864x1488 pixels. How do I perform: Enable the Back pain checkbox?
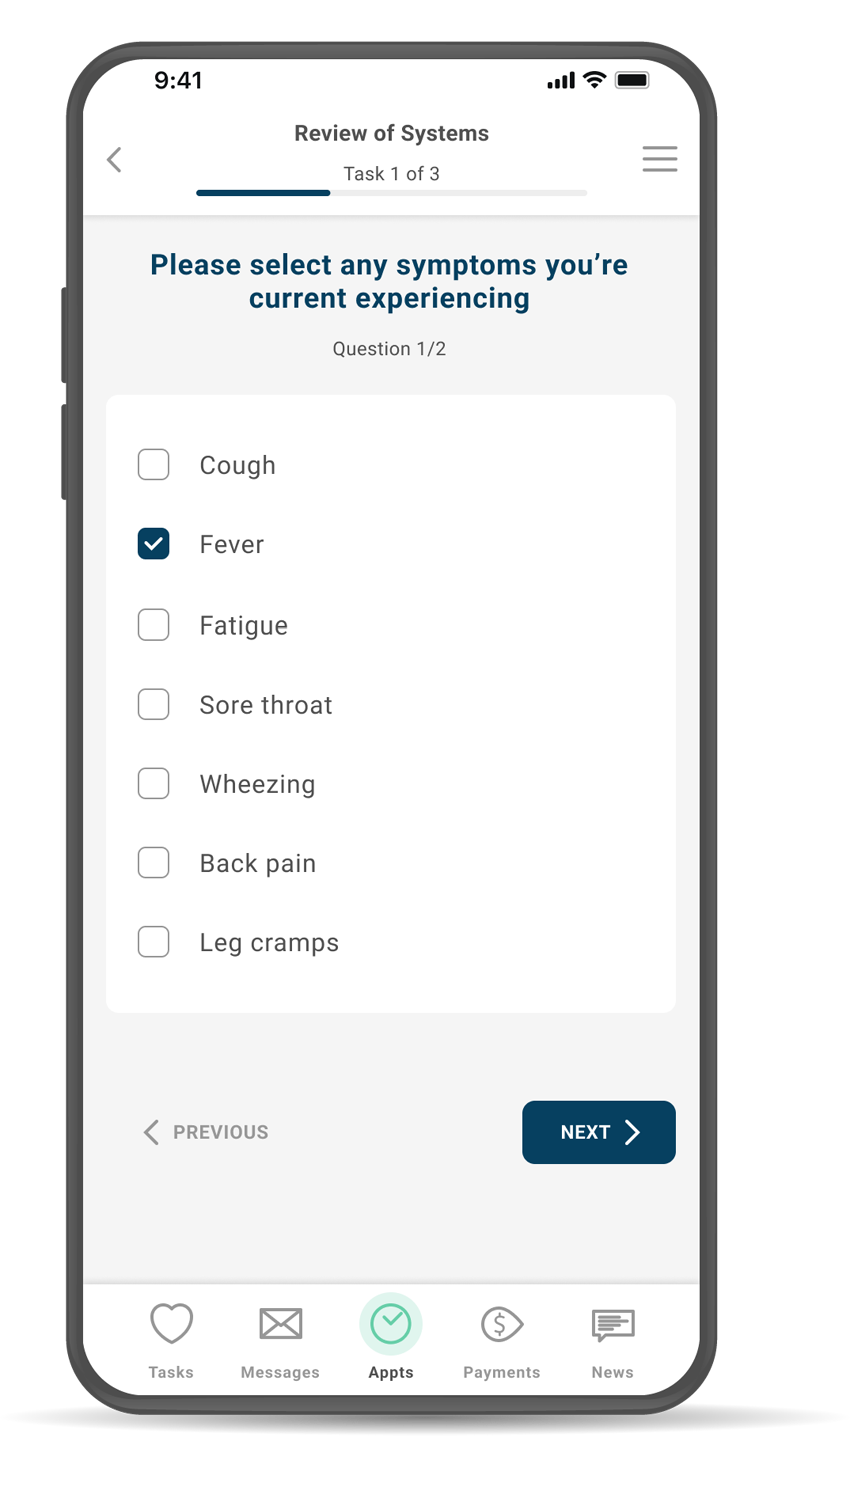(153, 862)
